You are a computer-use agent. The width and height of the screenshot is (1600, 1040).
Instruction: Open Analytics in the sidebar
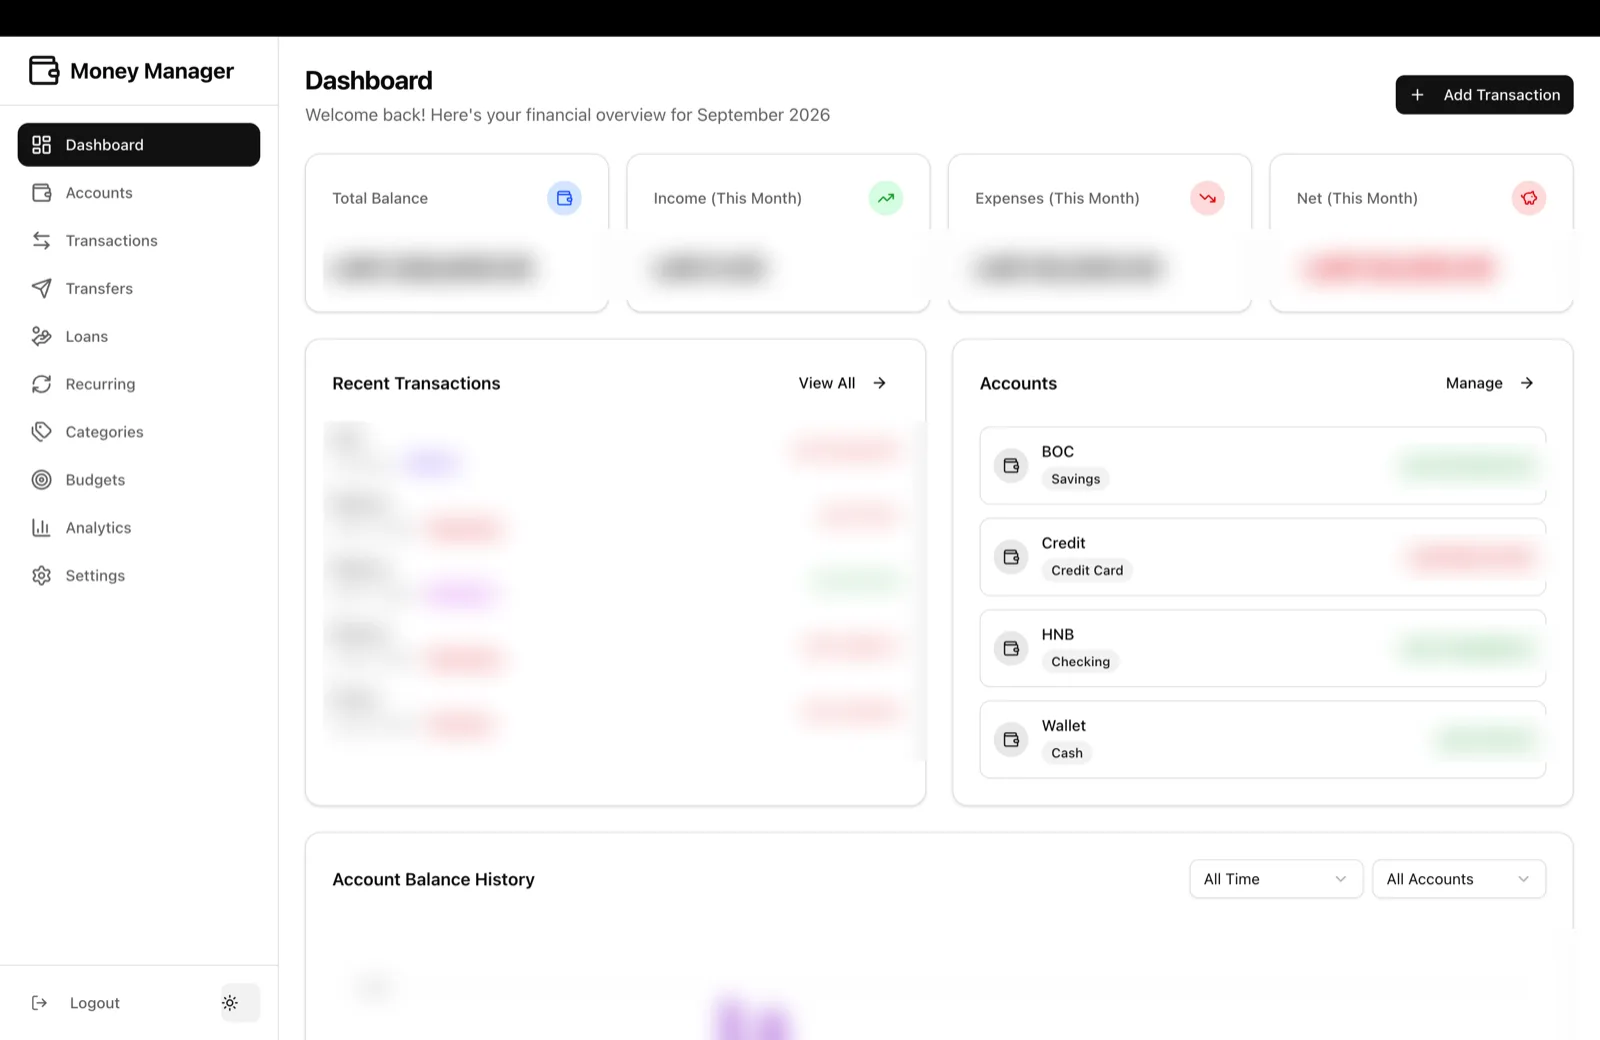coord(139,528)
